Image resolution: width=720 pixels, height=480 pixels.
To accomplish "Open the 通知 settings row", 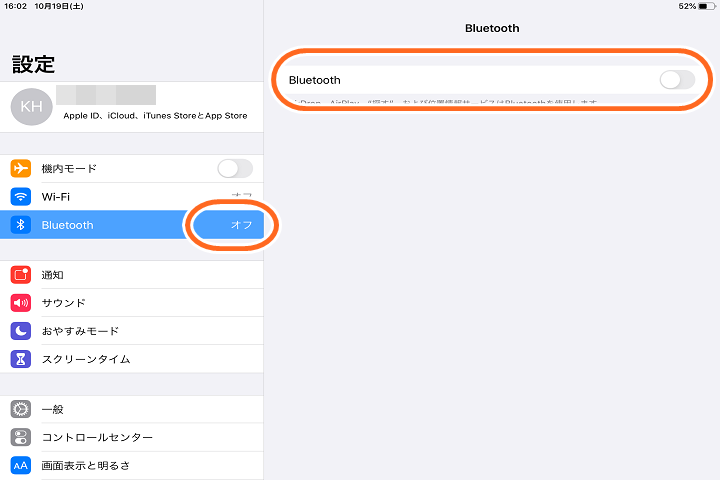I will [132, 275].
